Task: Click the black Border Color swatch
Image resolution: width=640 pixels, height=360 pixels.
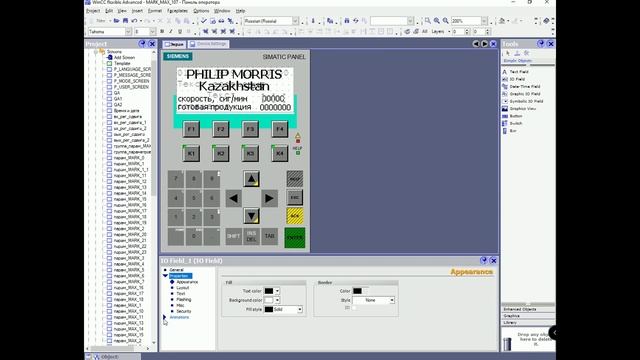Action: (x=358, y=291)
